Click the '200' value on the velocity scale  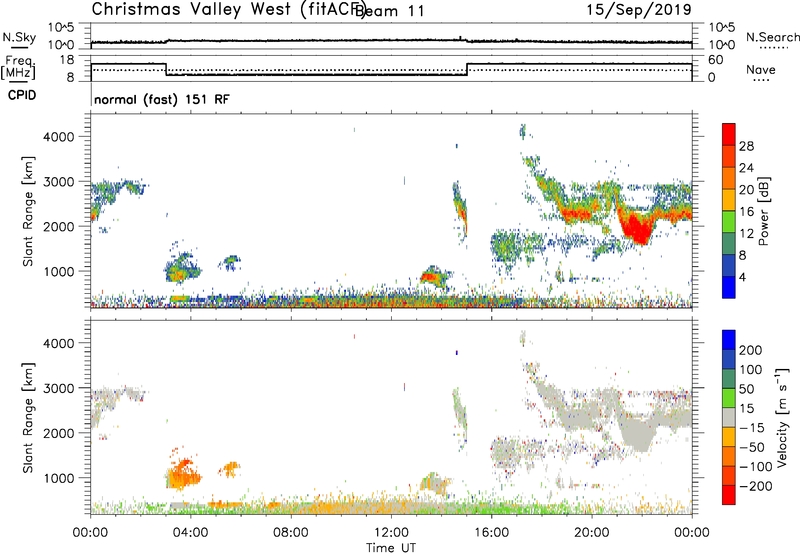click(751, 350)
